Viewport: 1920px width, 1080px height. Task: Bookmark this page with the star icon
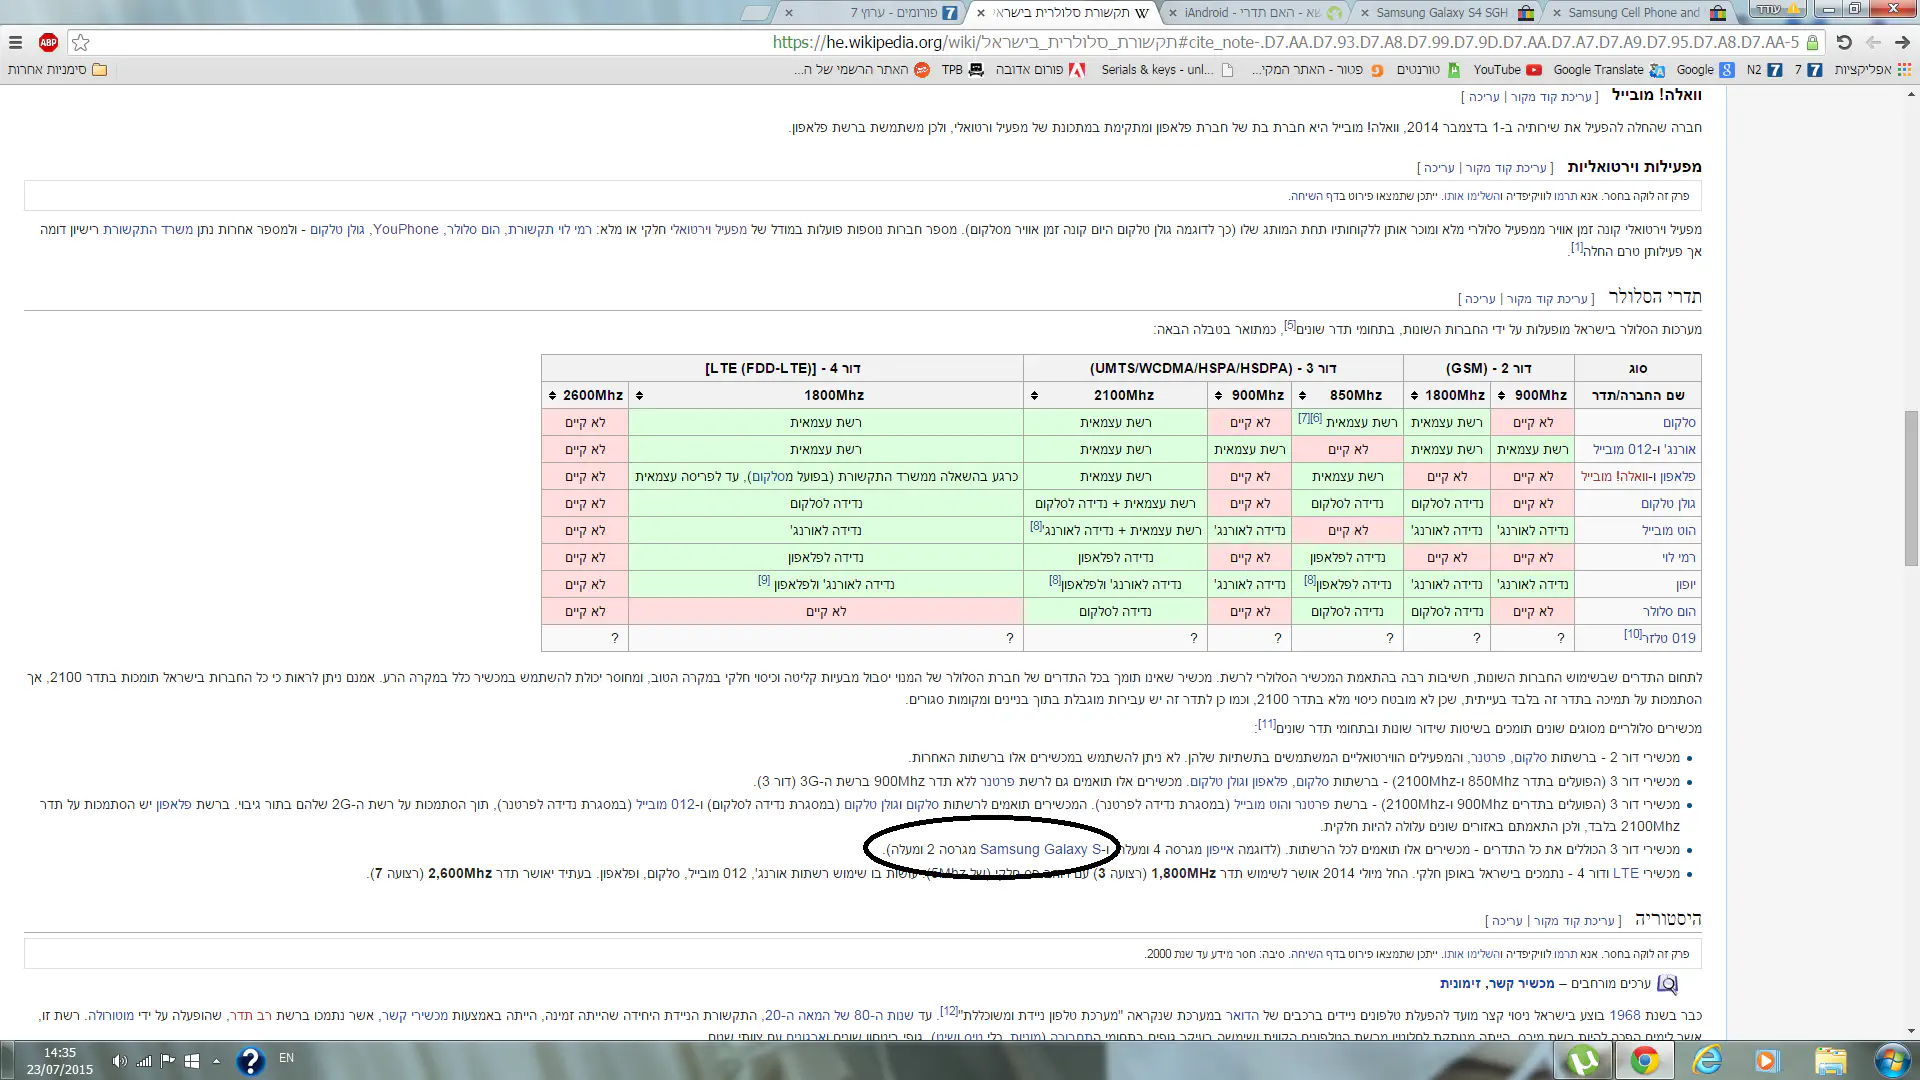[x=81, y=42]
